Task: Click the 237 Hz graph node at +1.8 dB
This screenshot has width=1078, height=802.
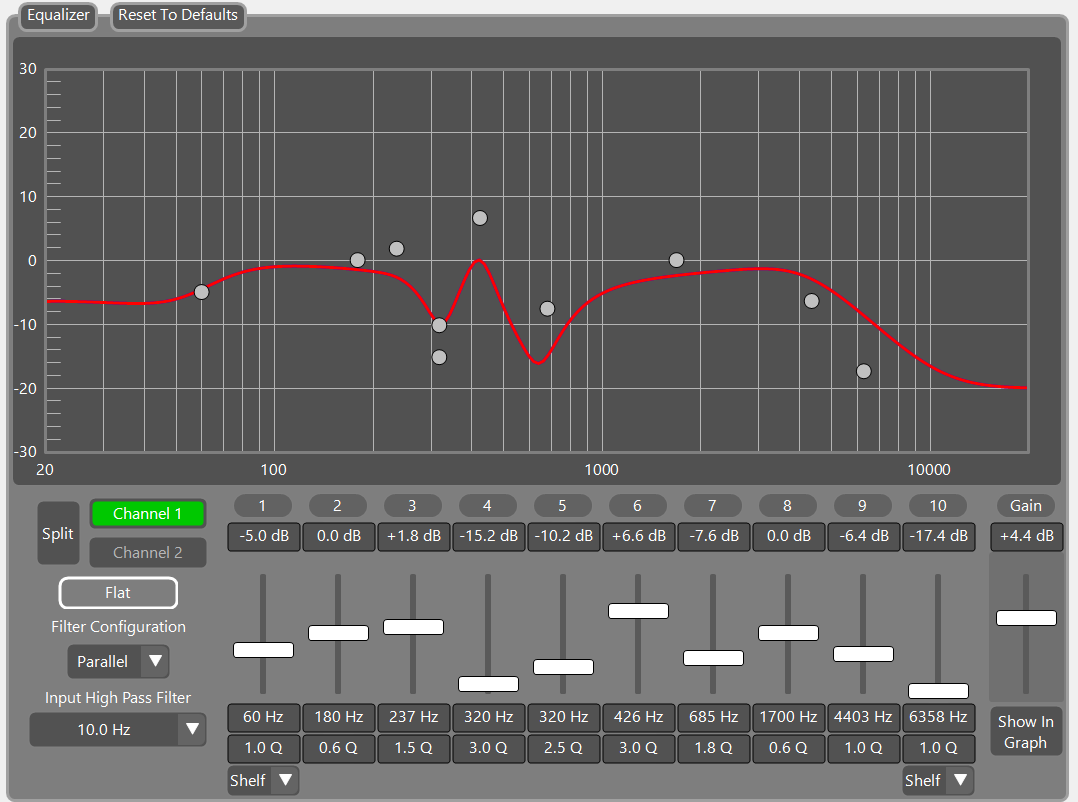Action: point(397,249)
